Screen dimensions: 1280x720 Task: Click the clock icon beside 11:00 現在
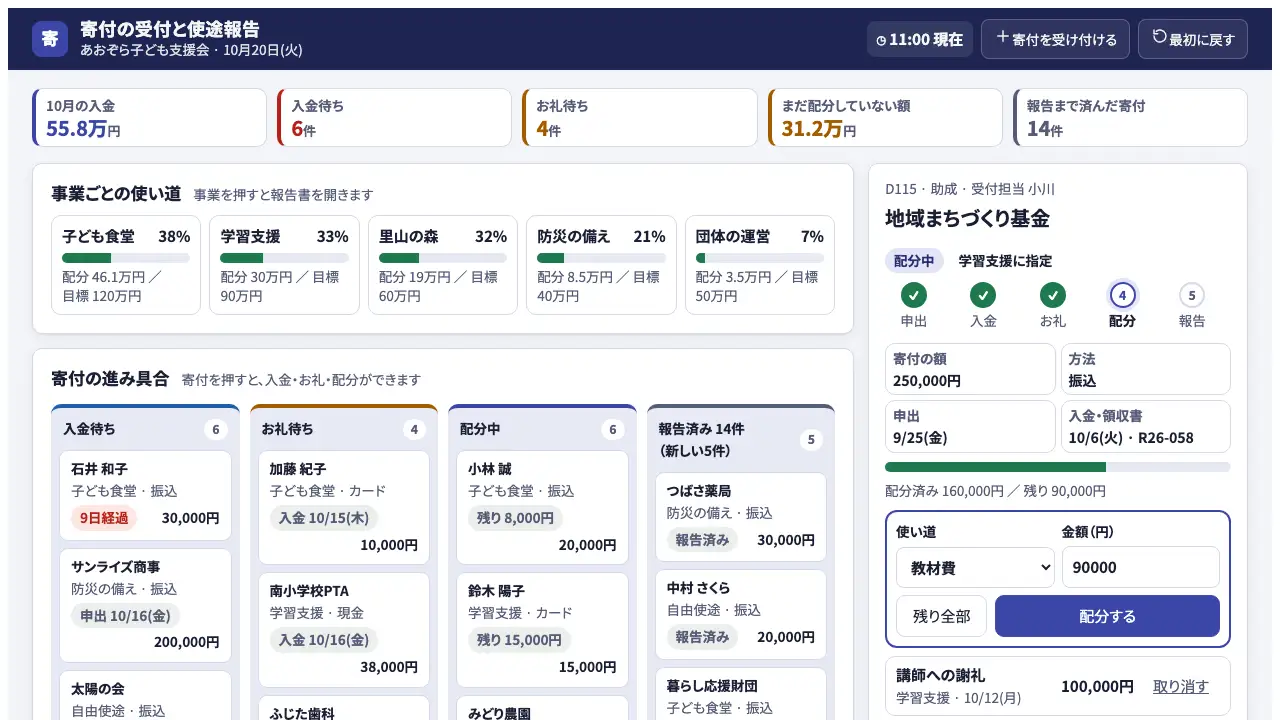881,40
